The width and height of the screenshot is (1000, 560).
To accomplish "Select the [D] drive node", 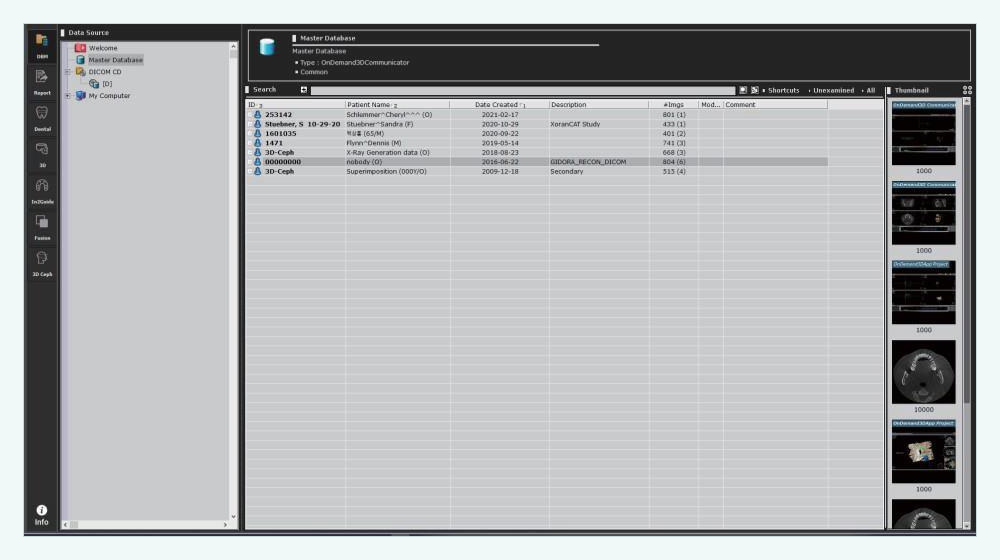I will click(x=107, y=84).
